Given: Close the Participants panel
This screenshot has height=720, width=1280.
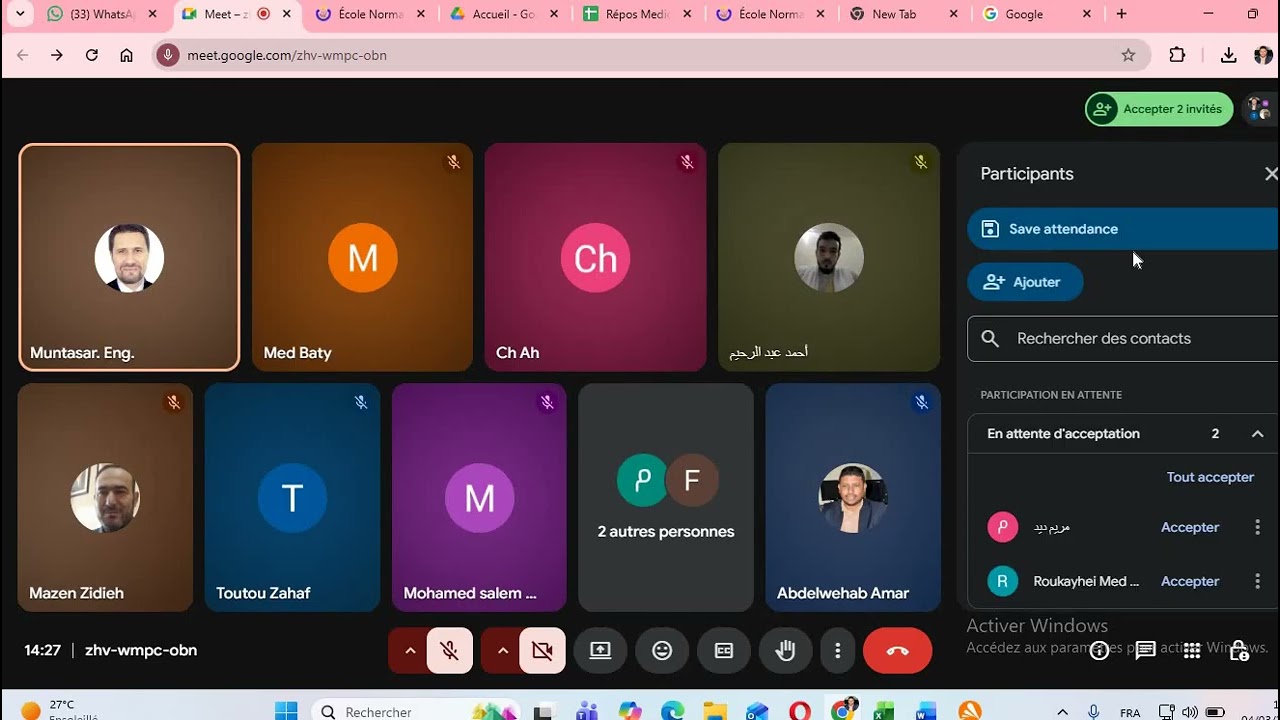Looking at the screenshot, I should point(1270,174).
